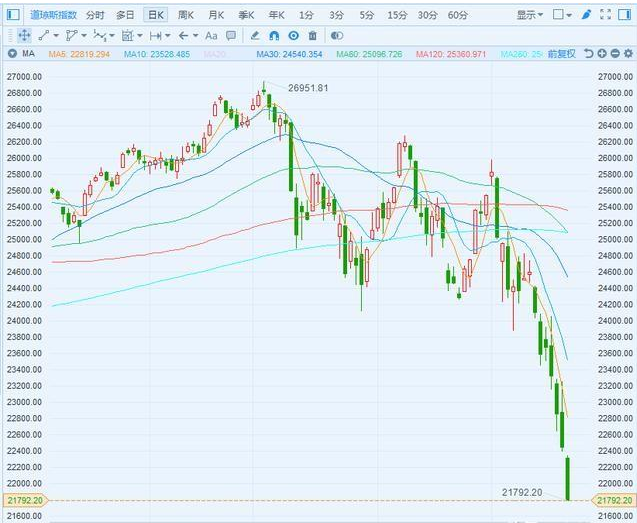This screenshot has width=637, height=523.
Task: Click the 道琼斯指数 index name
Action: [53, 15]
